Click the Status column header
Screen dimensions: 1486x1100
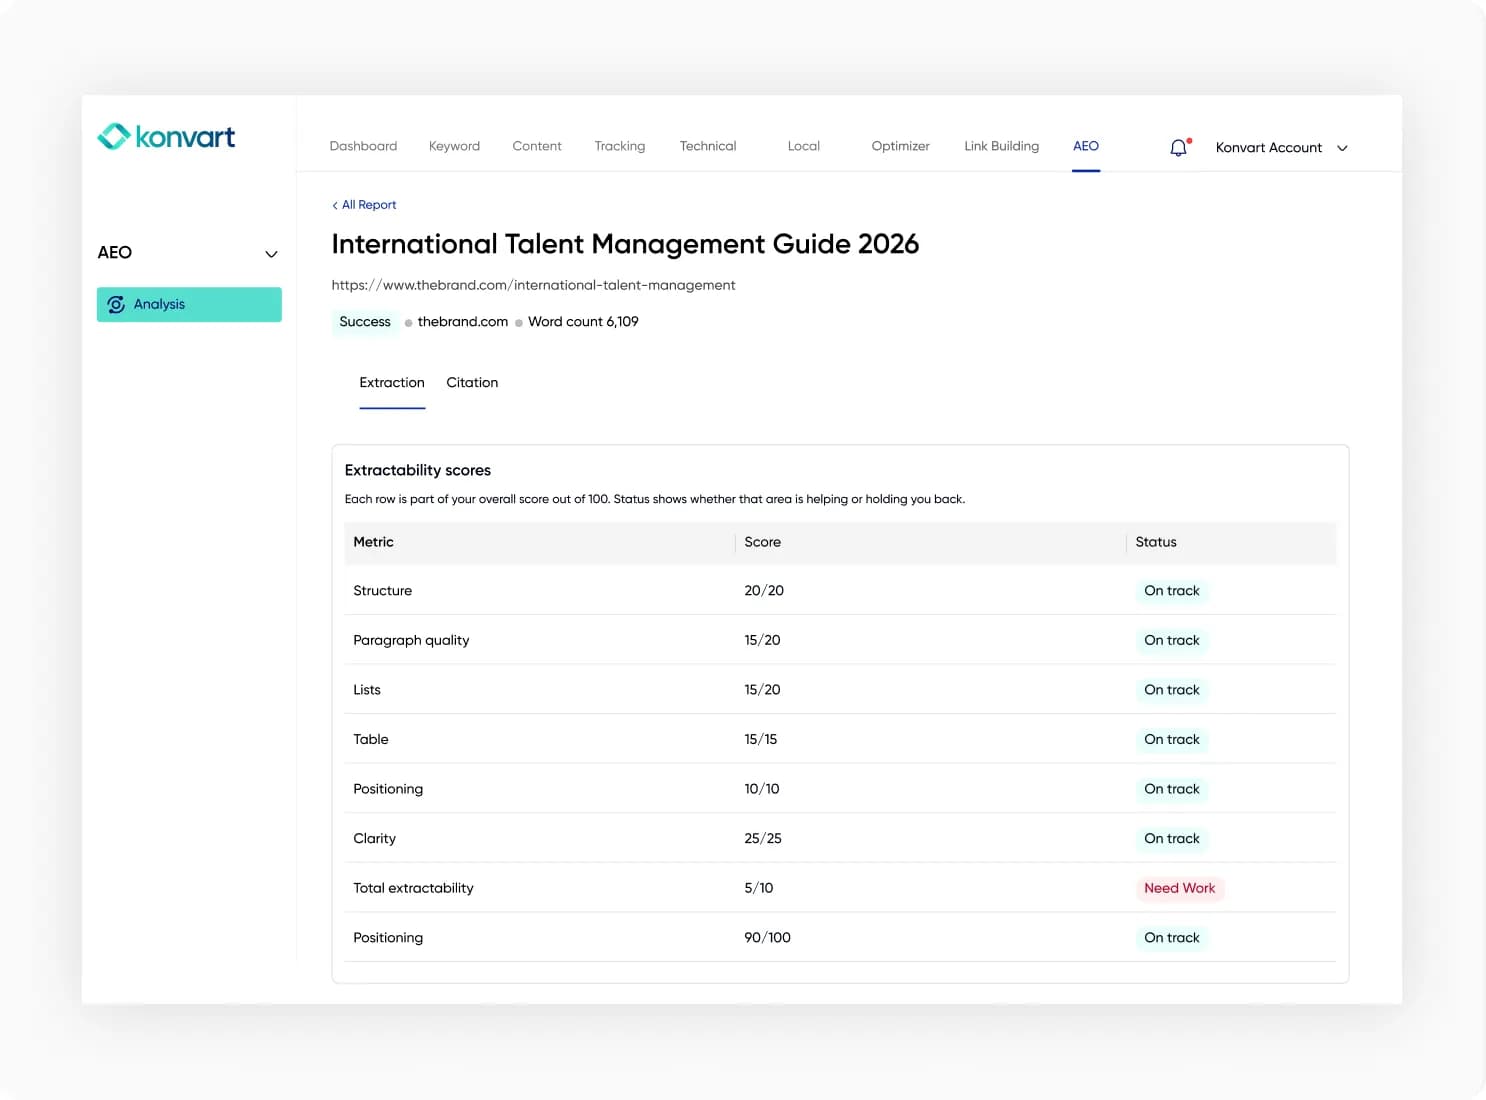pyautogui.click(x=1156, y=542)
